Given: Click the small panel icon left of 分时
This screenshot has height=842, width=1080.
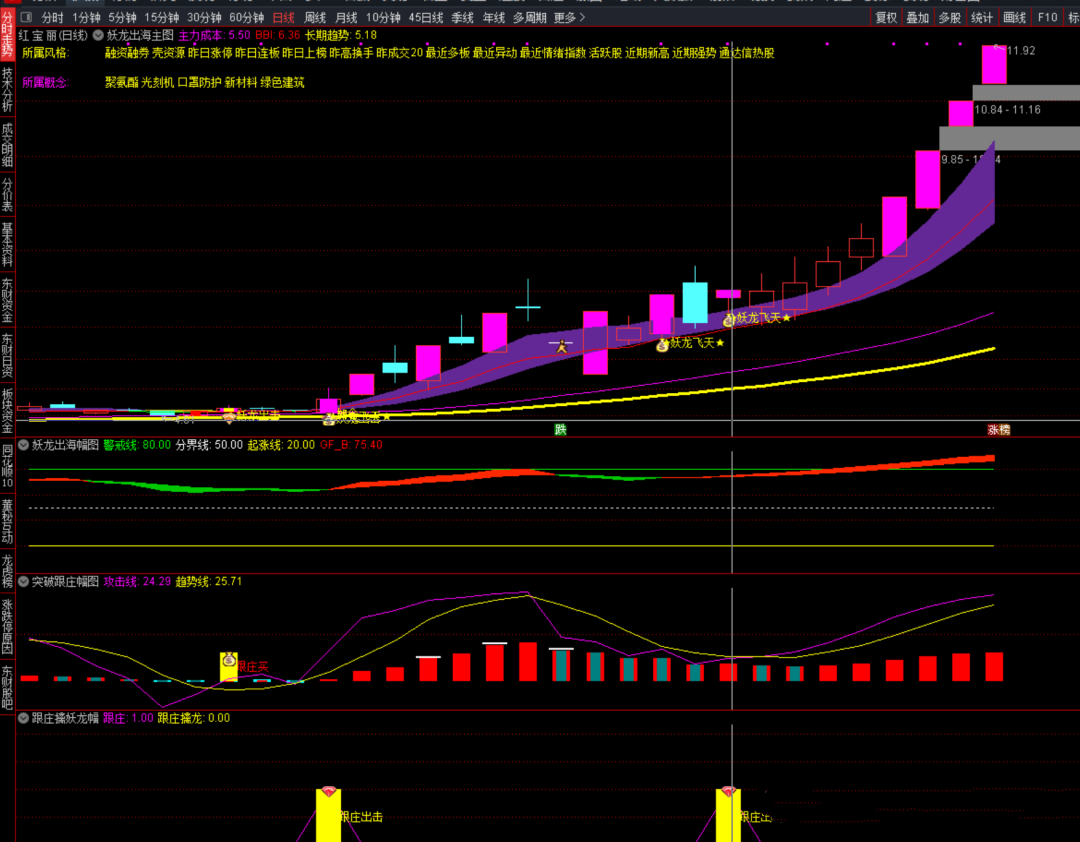Looking at the screenshot, I should coord(25,17).
